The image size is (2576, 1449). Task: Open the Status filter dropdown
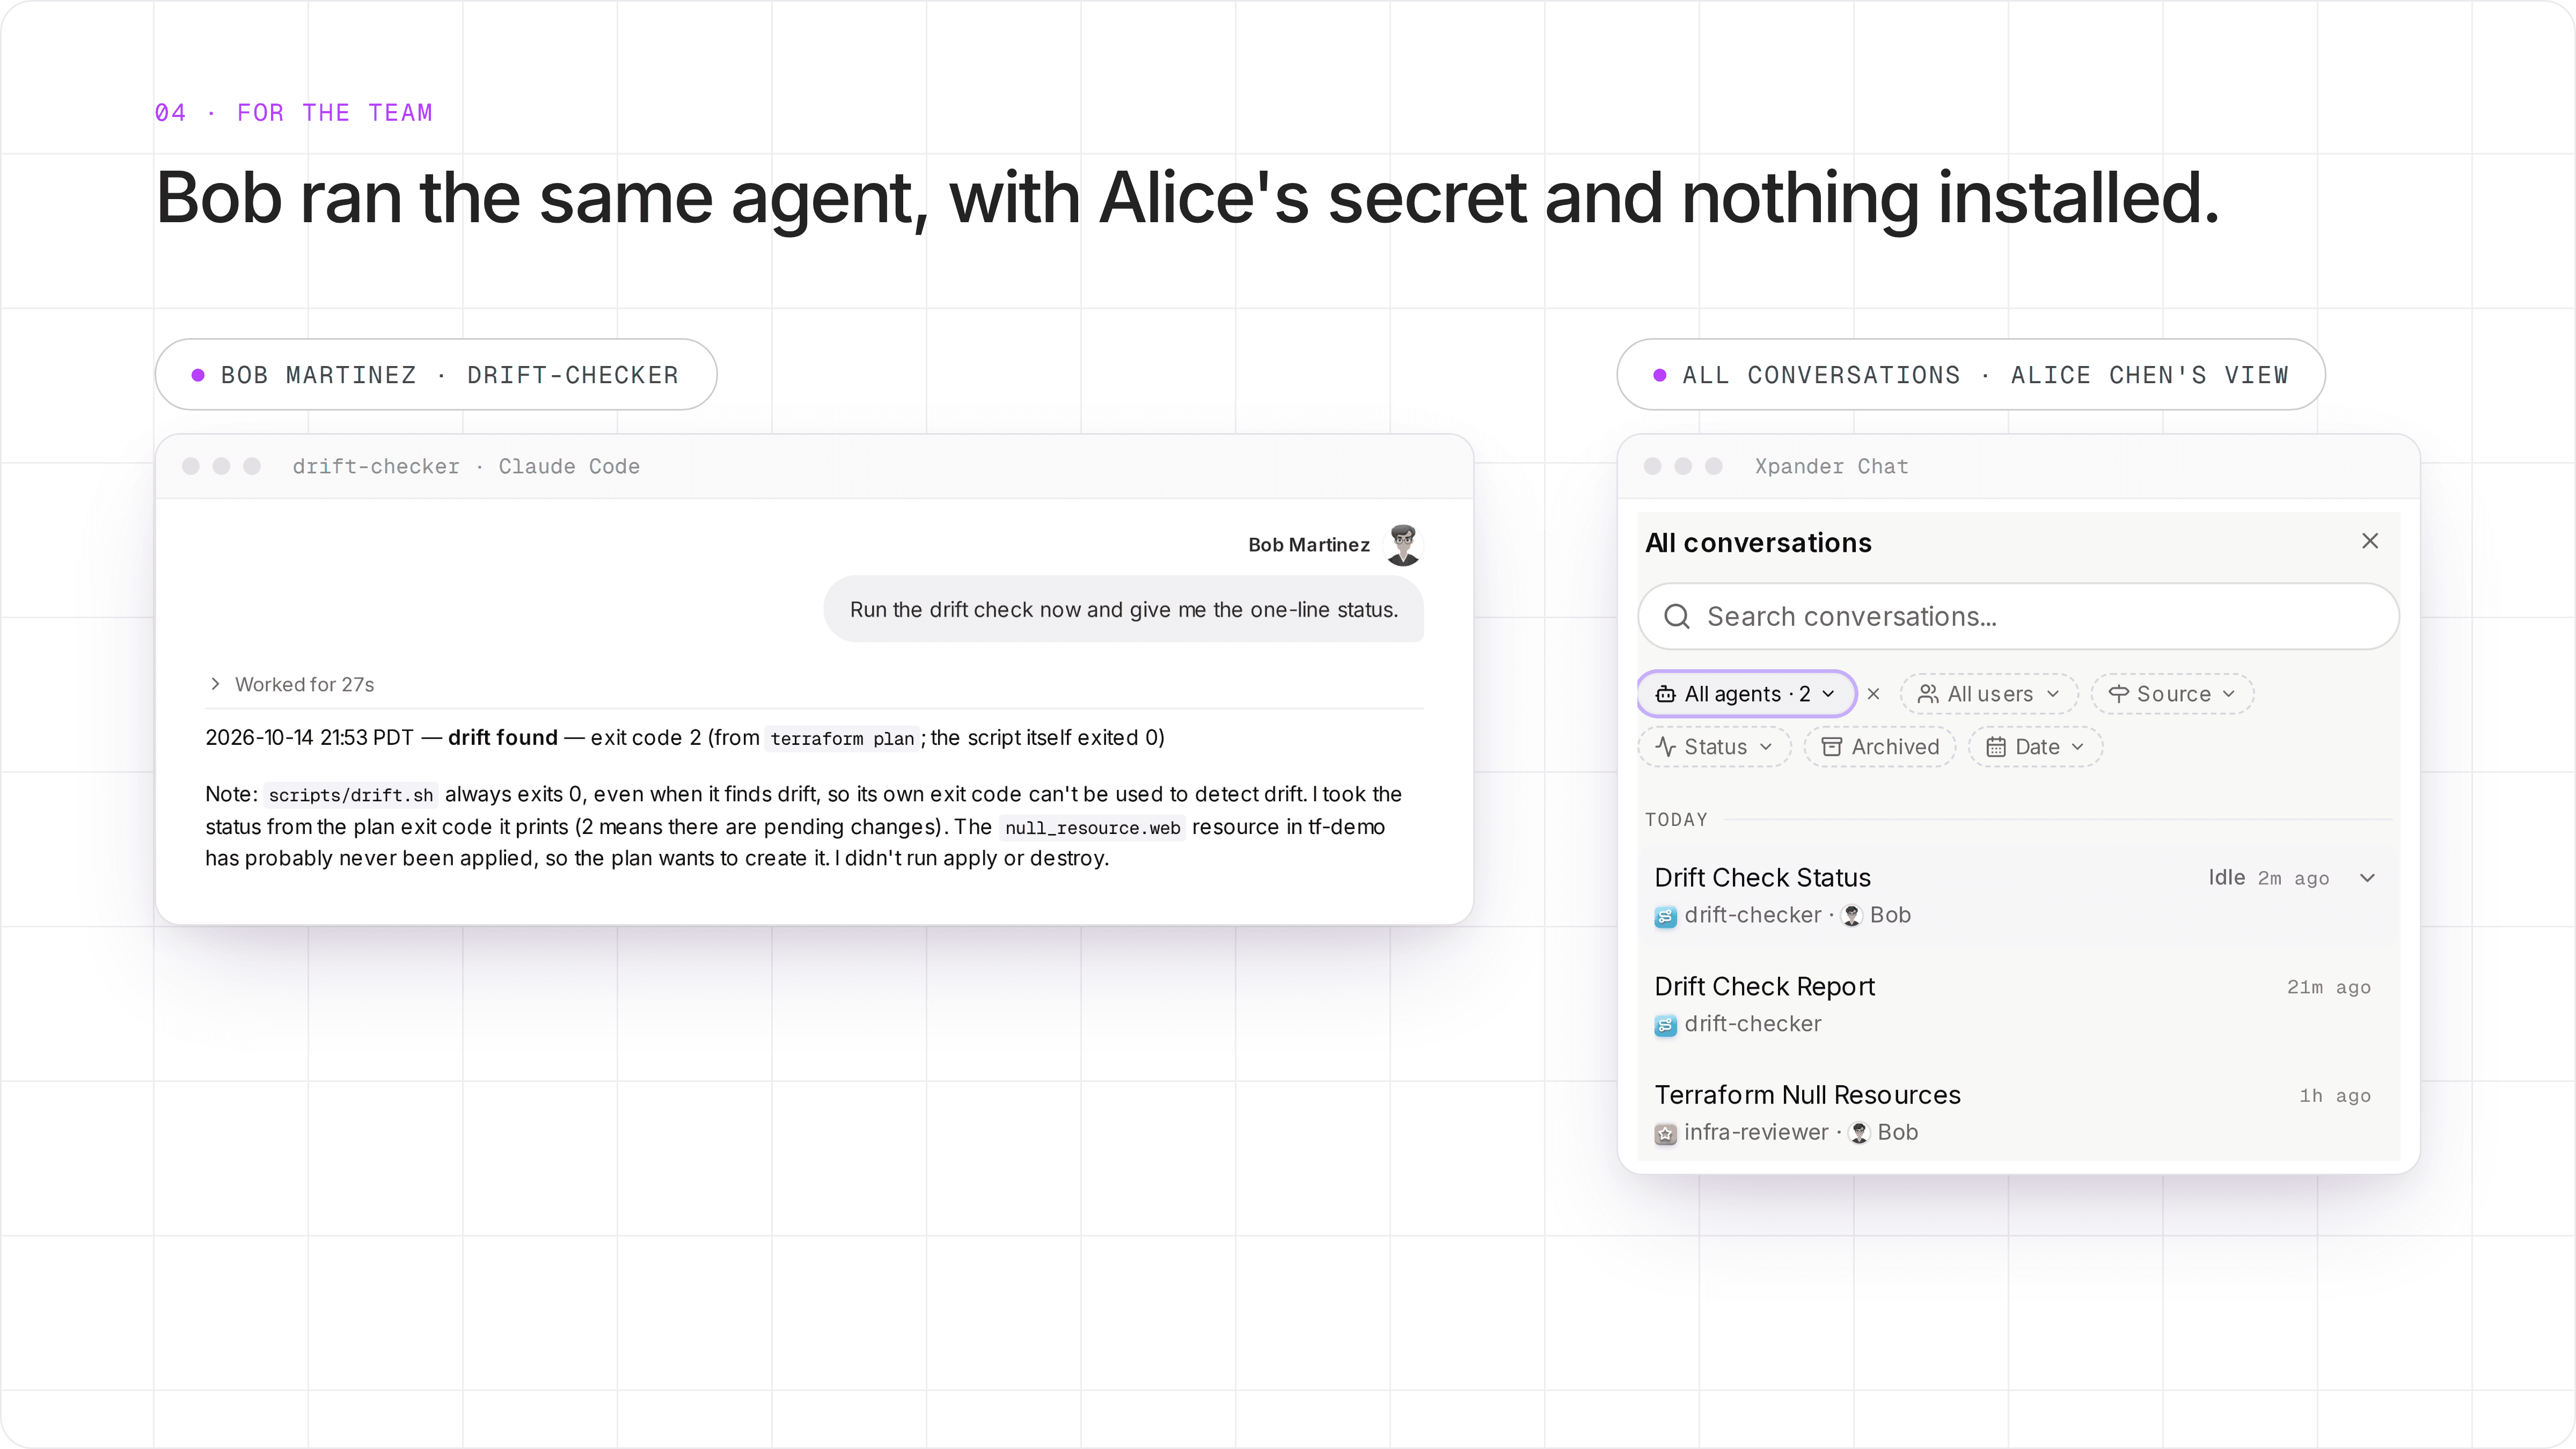[1714, 747]
